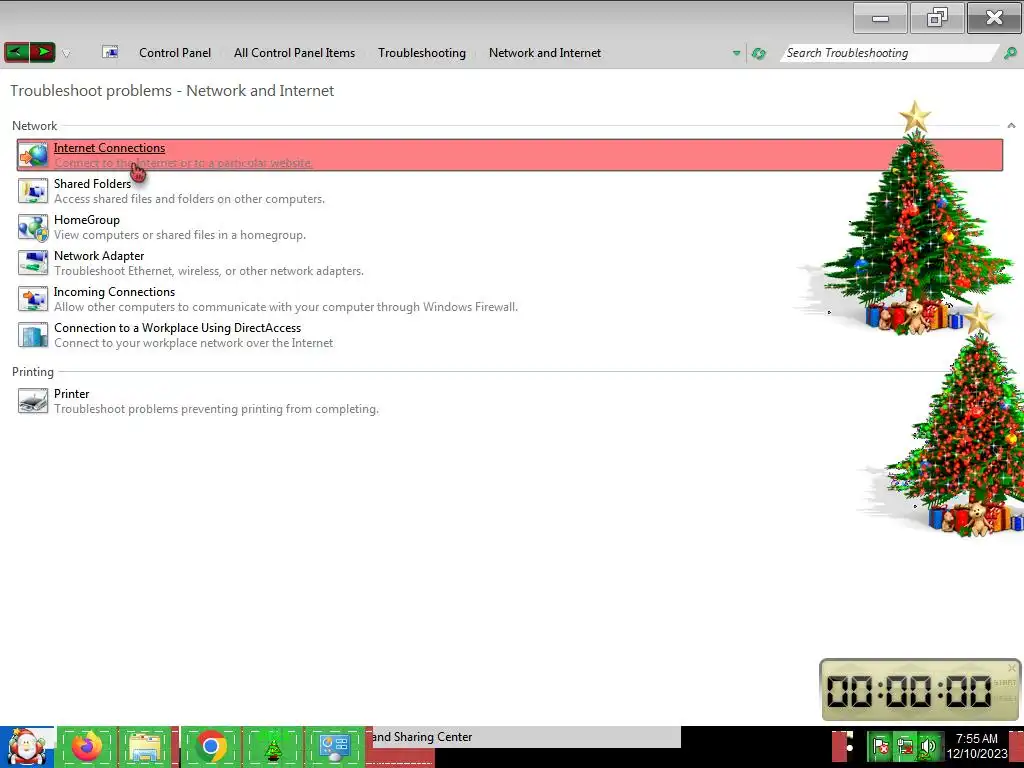Screen dimensions: 1024x768
Task: Click the DirectAccess building icon
Action: [x=33, y=335]
